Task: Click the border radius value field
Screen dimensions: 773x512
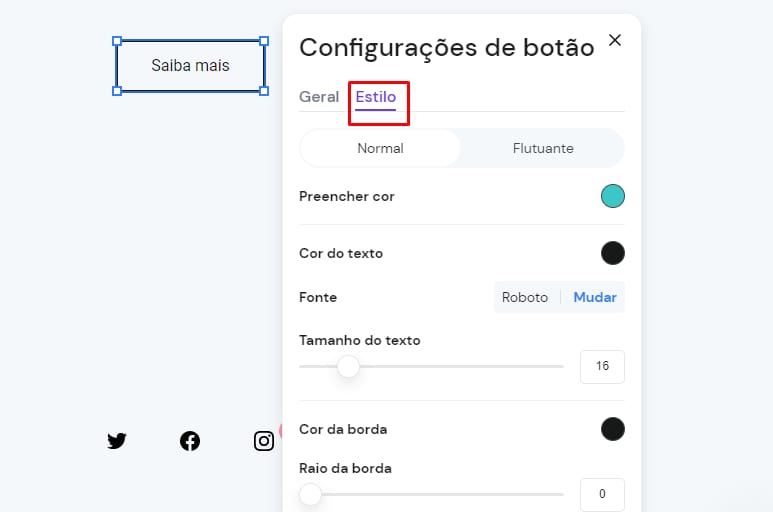Action: 602,494
